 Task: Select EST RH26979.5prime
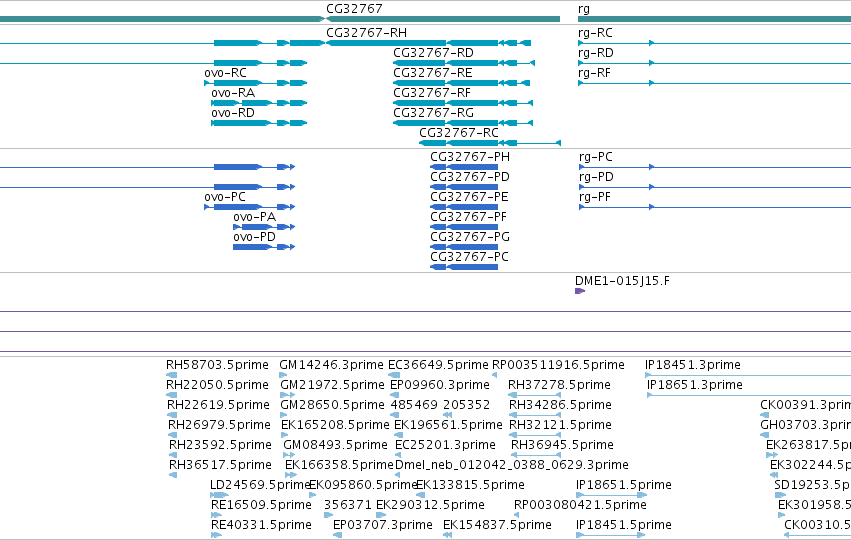173,435
